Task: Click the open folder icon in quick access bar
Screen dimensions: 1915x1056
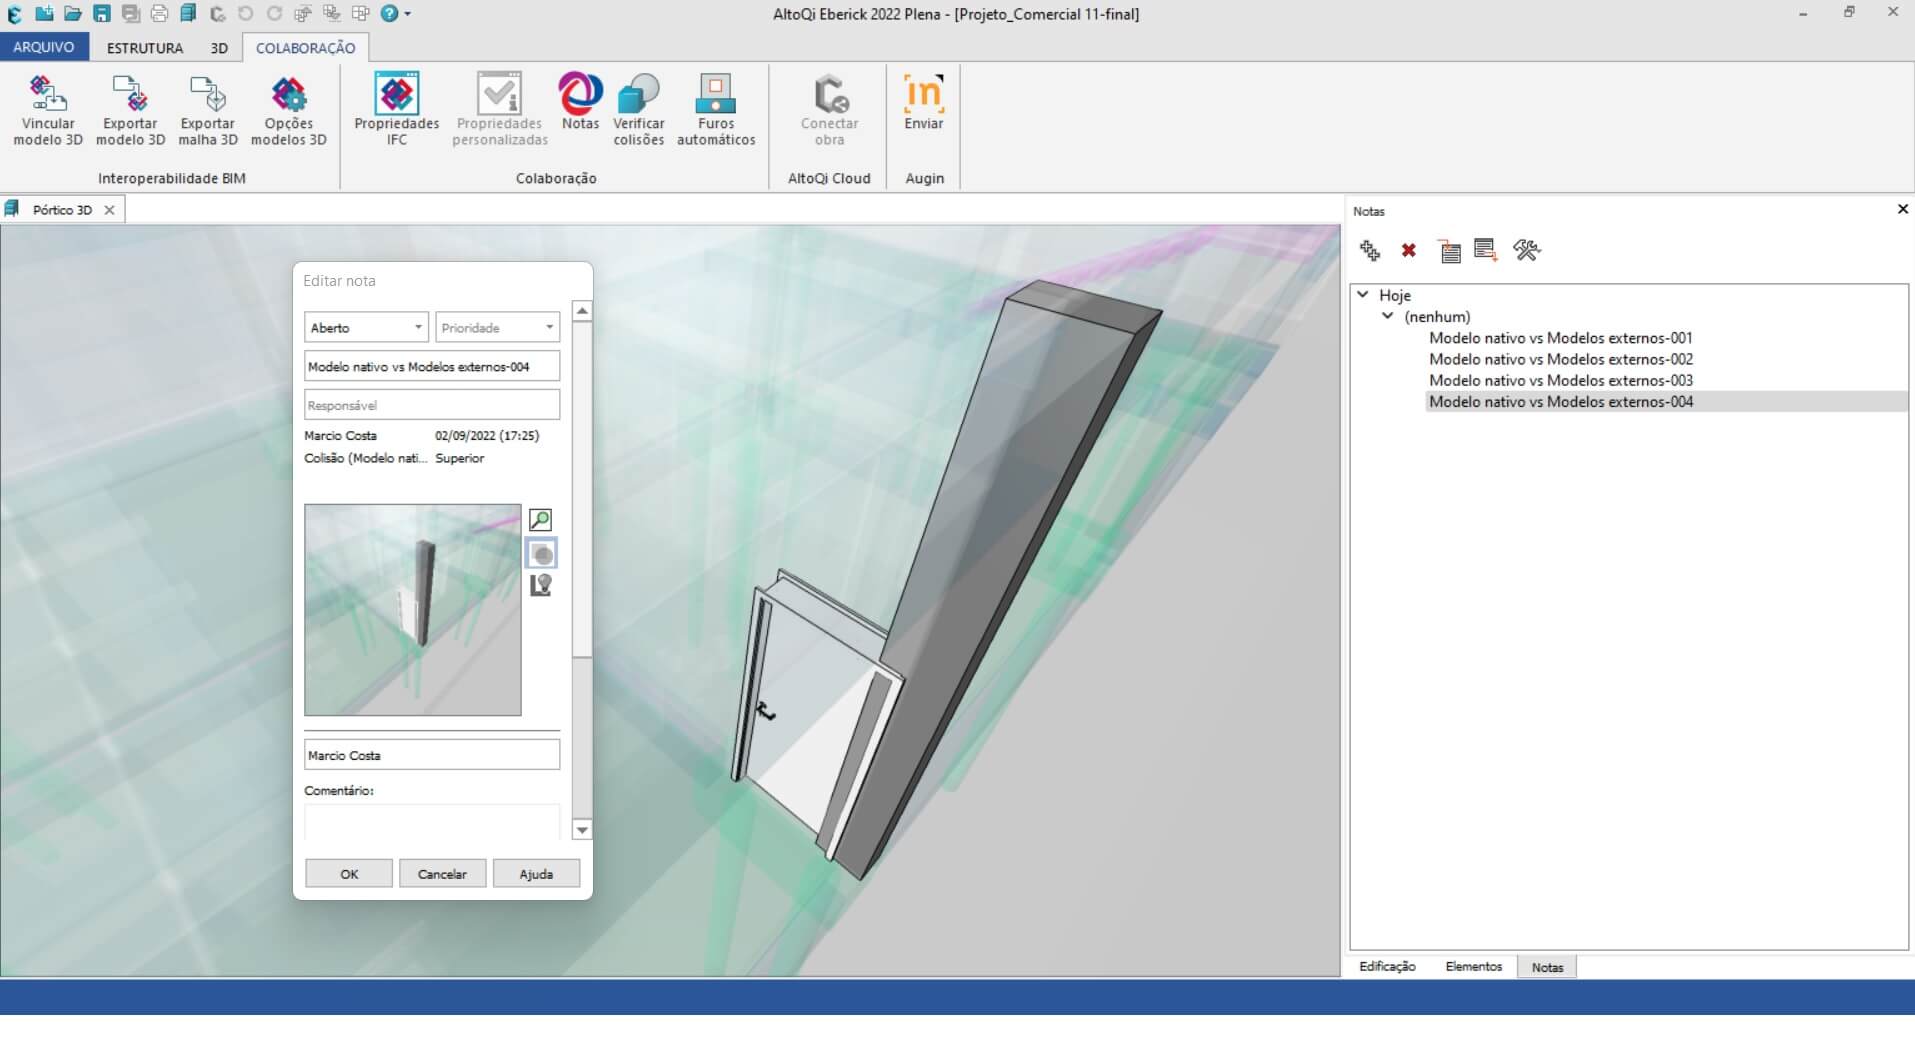Action: (x=73, y=14)
